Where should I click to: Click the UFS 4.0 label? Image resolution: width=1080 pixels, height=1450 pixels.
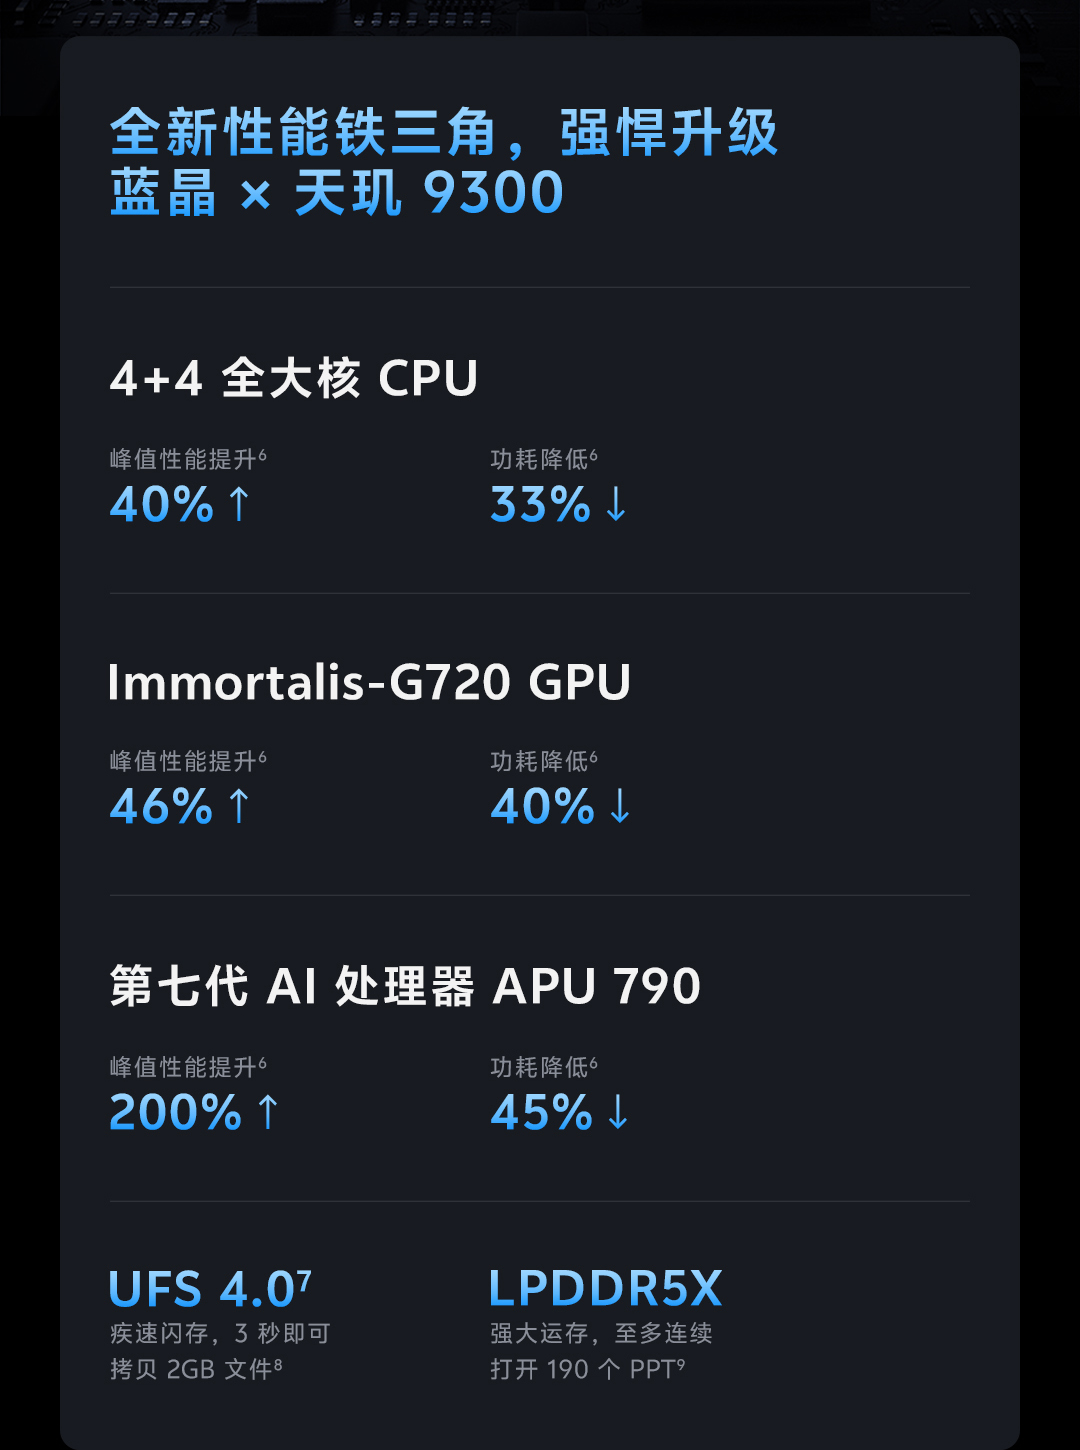coord(202,1289)
